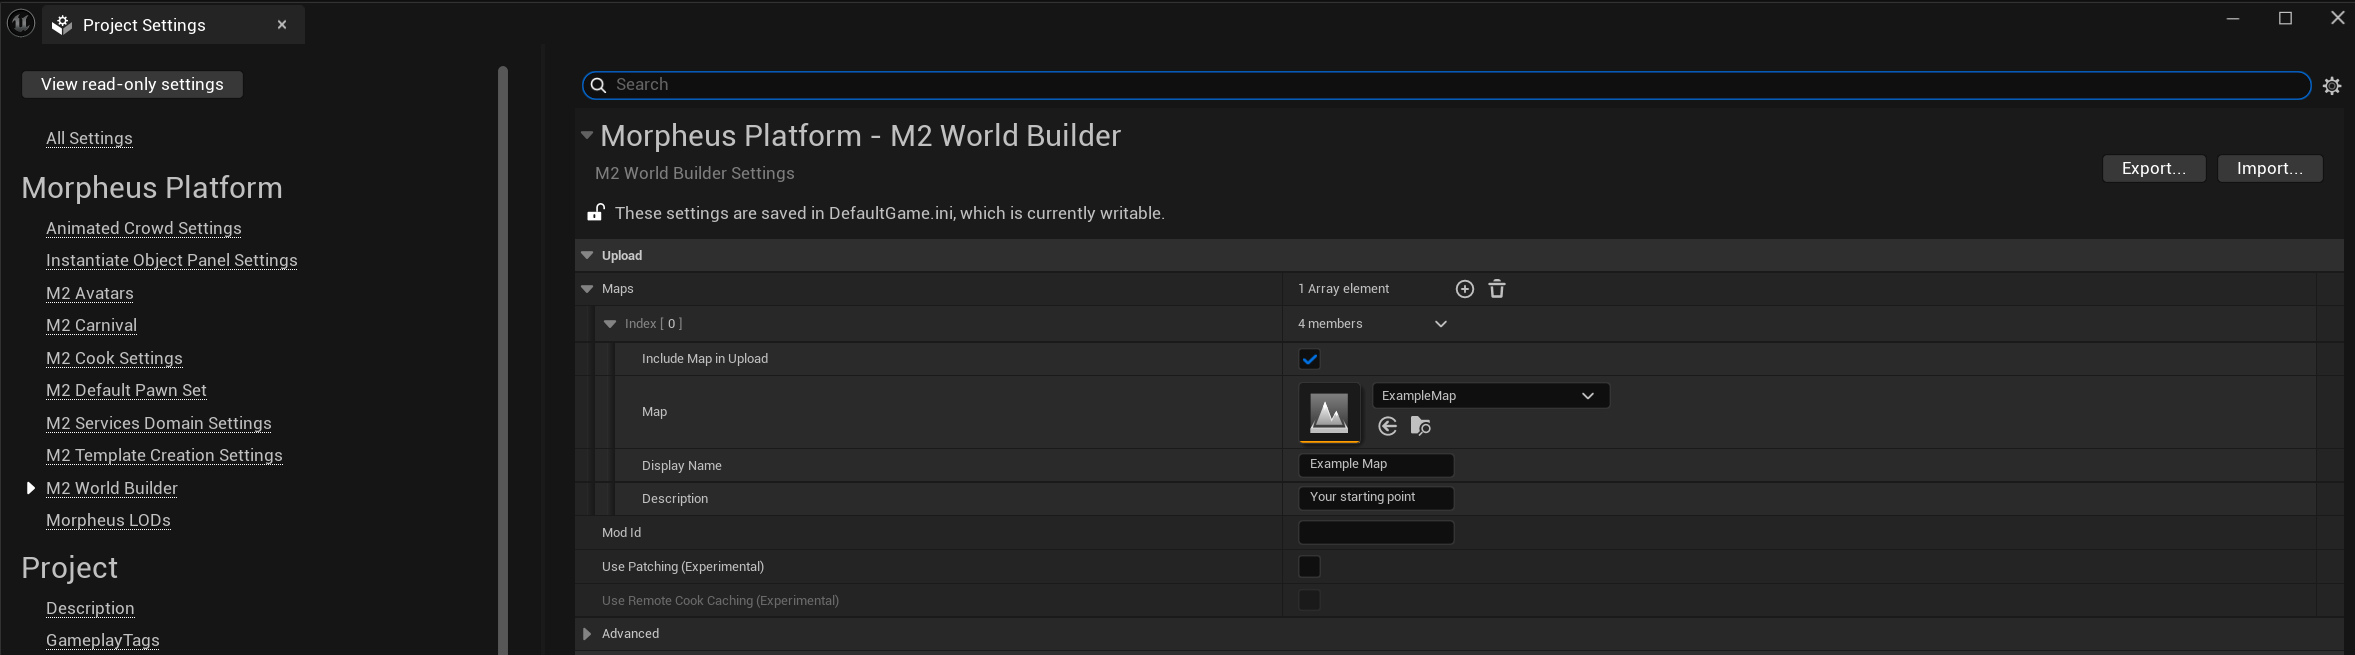The width and height of the screenshot is (2355, 655).
Task: Enable Use Patching (Experimental) checkbox
Action: pyautogui.click(x=1309, y=567)
